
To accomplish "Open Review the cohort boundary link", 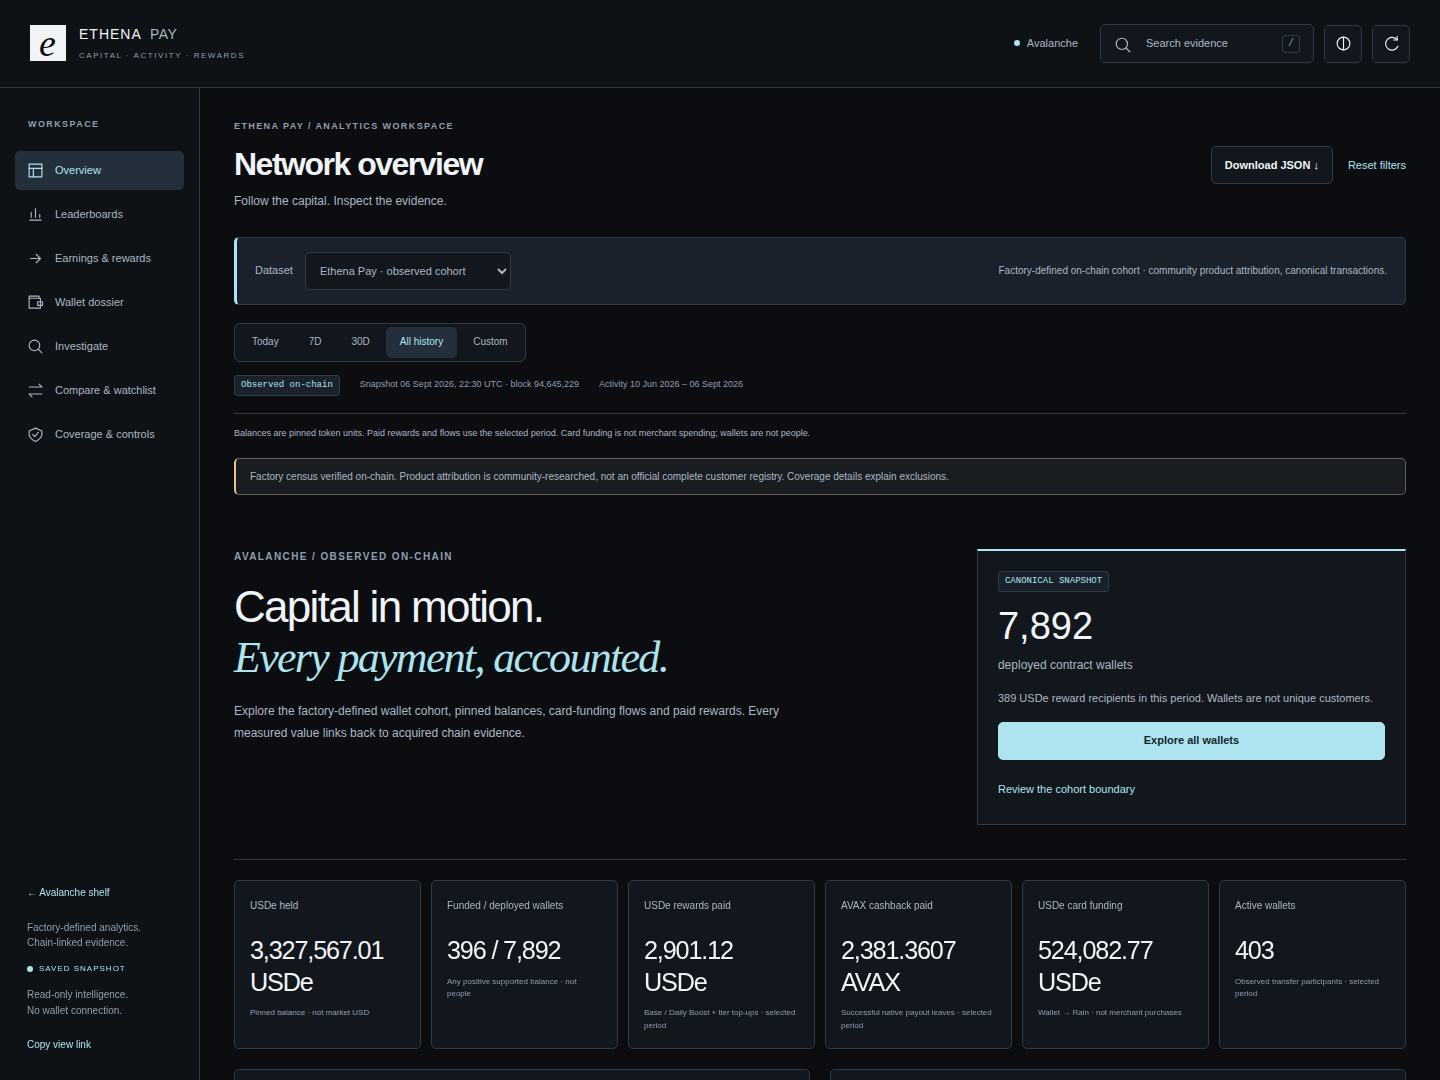I will pos(1066,789).
